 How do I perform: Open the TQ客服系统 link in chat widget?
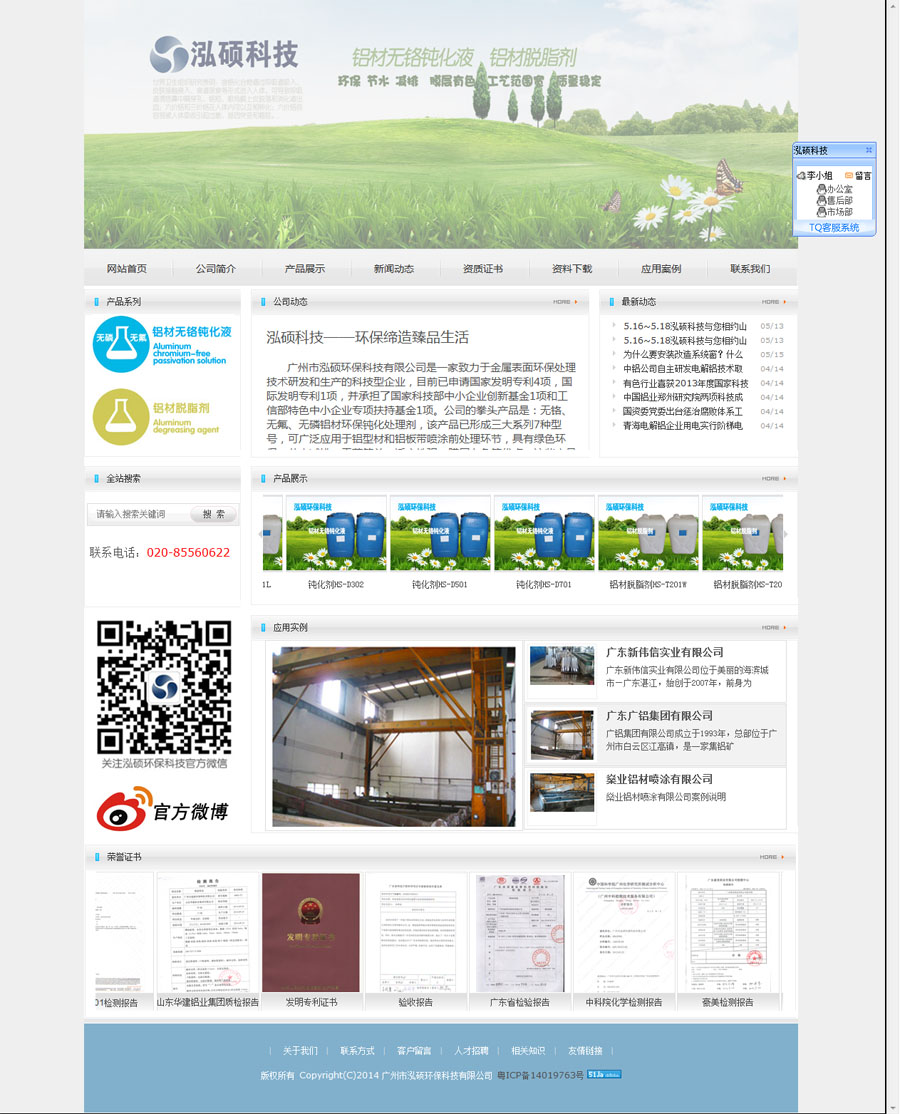[835, 228]
